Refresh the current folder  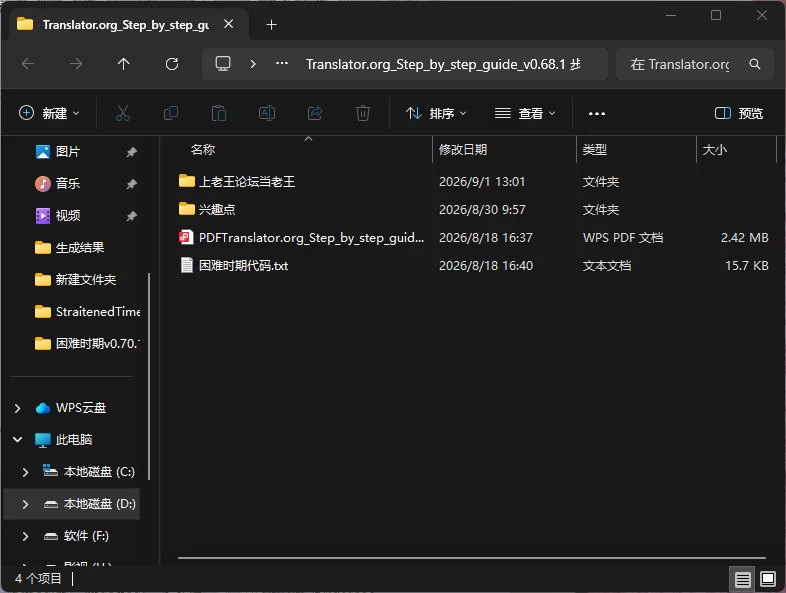[x=172, y=64]
